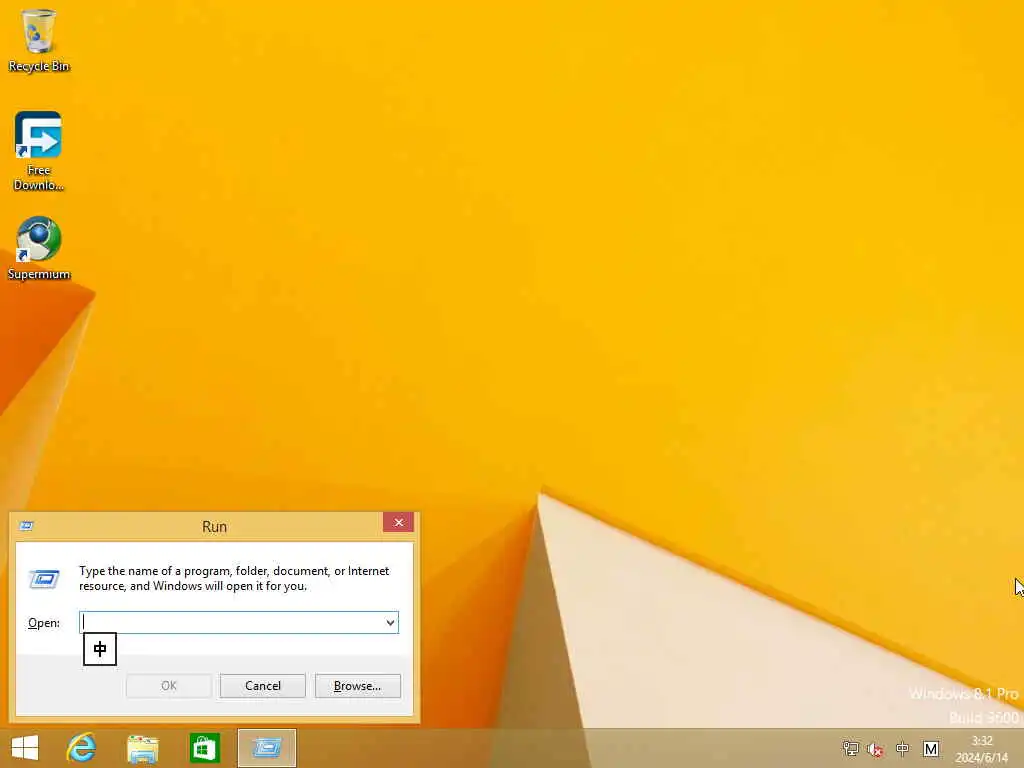Select the Free Download Manager shortcut
This screenshot has height=768, width=1024.
click(x=39, y=150)
